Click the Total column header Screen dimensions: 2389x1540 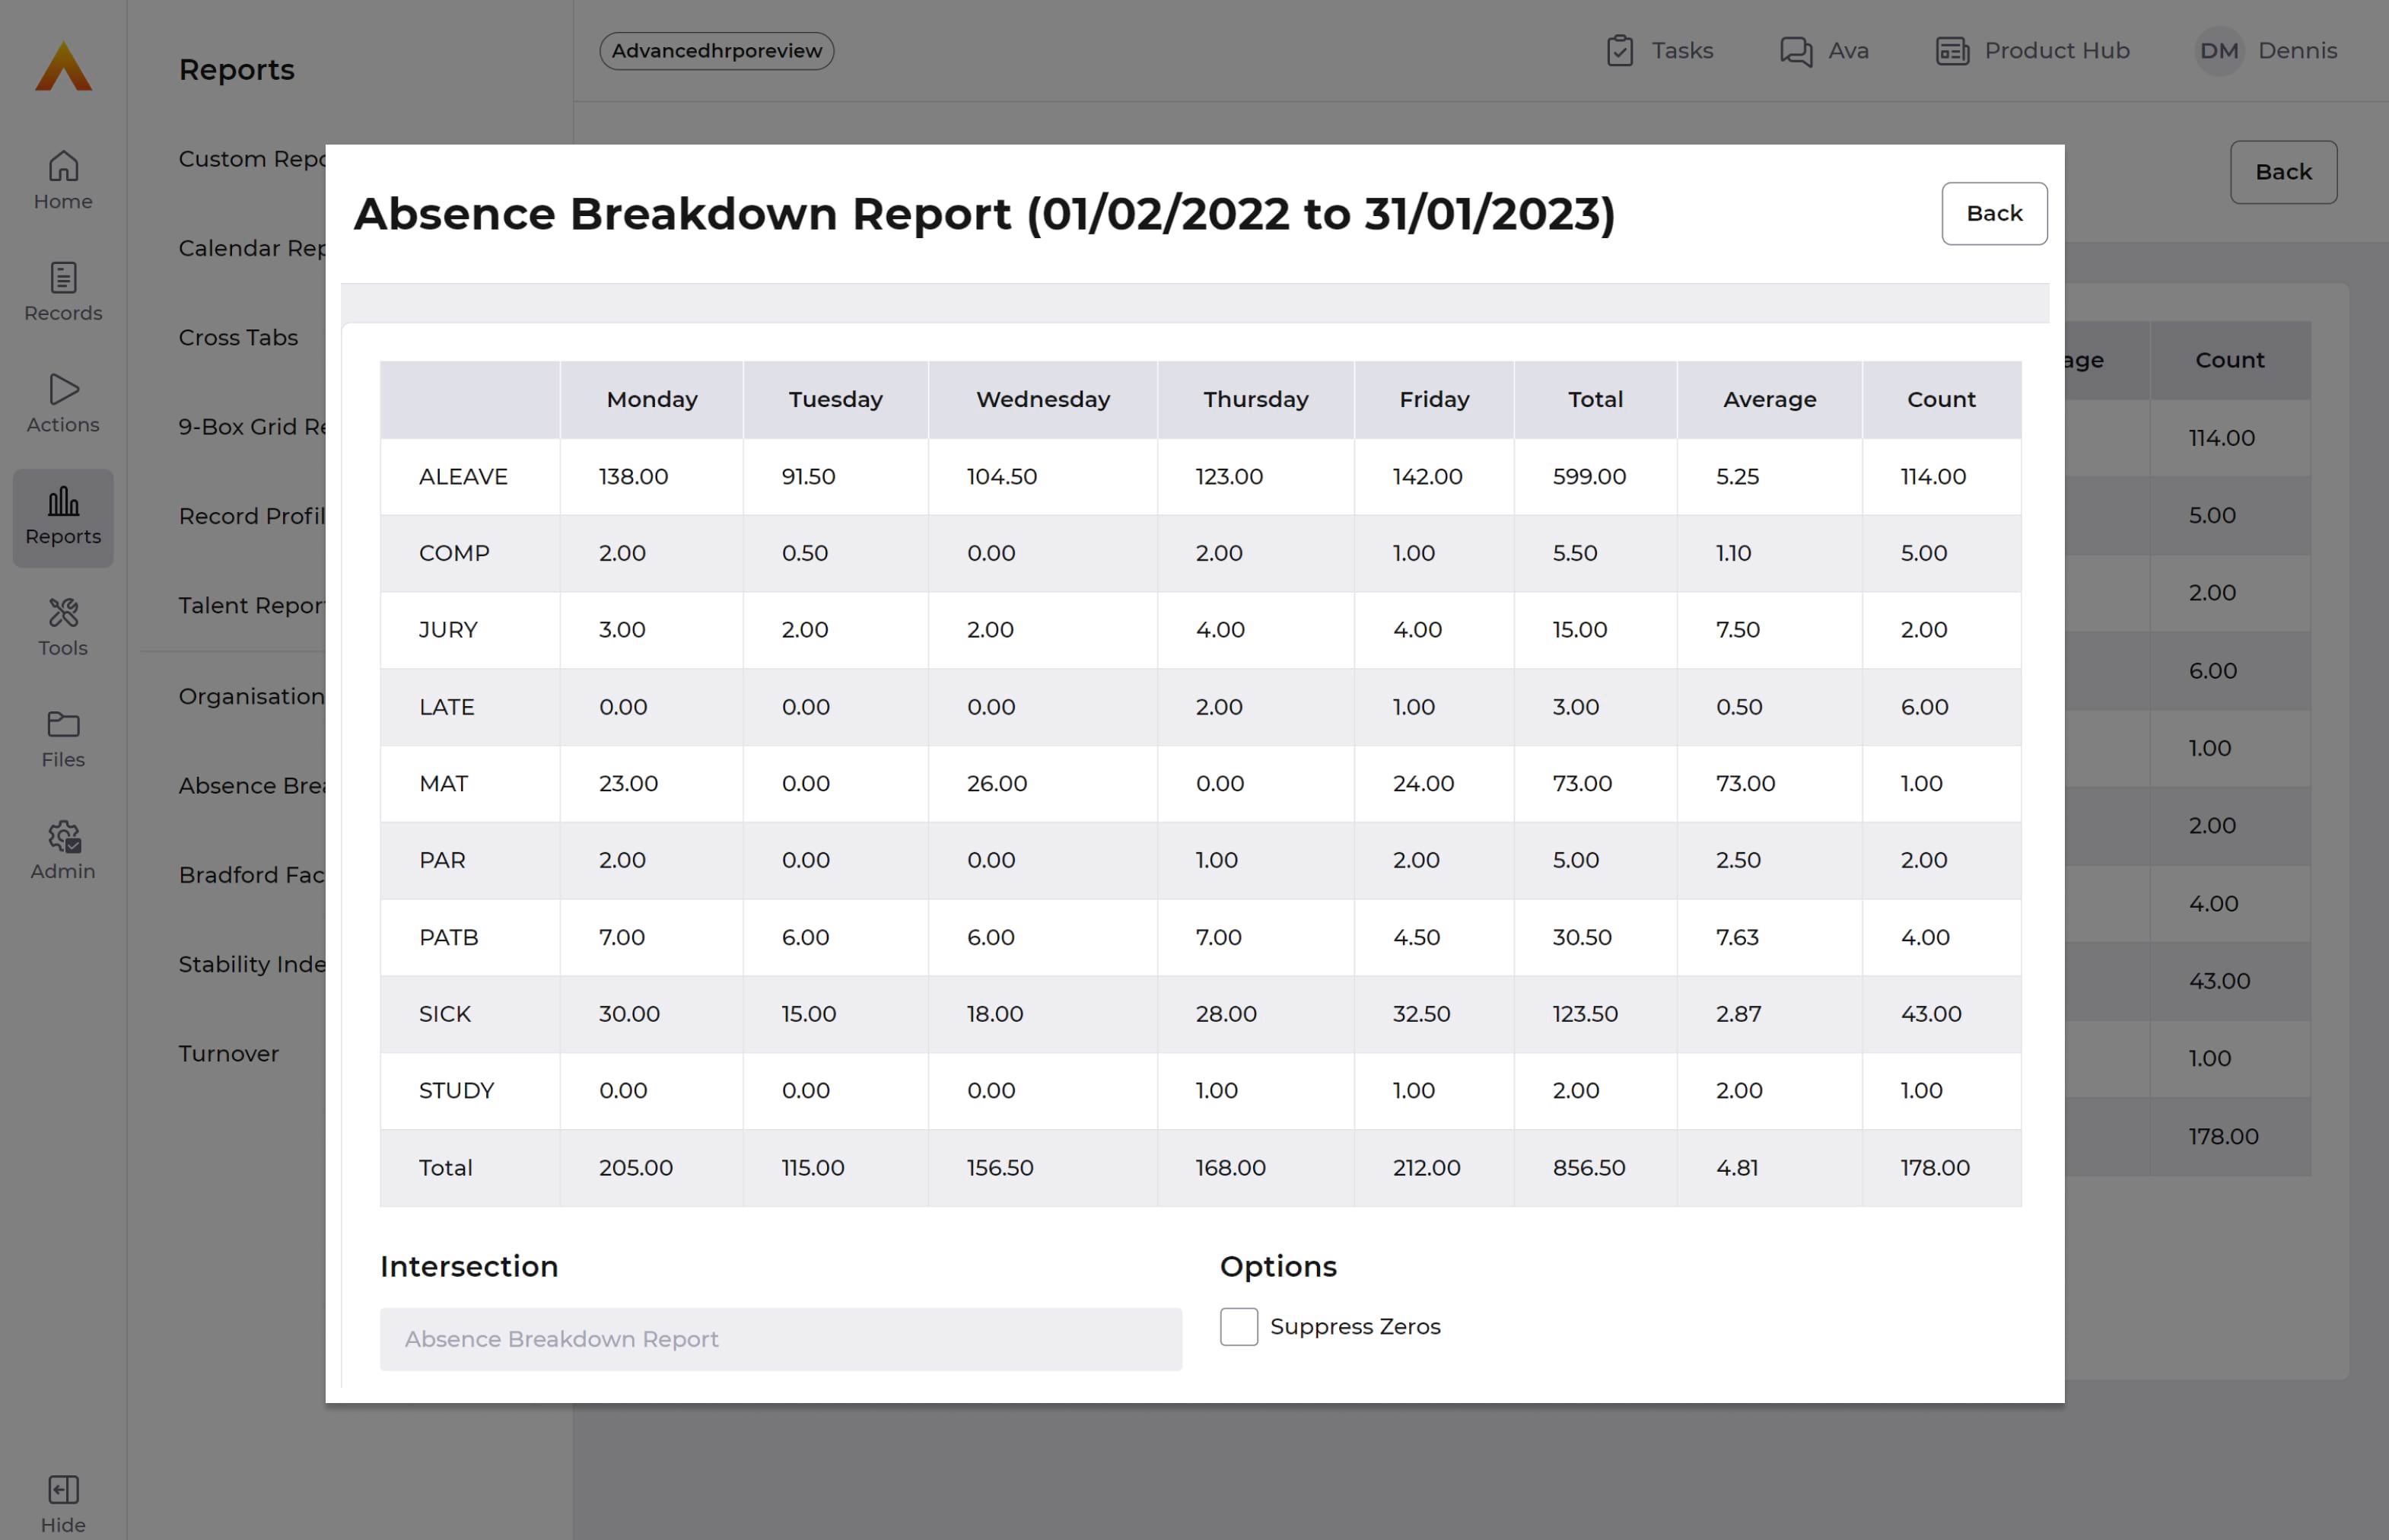(x=1595, y=399)
